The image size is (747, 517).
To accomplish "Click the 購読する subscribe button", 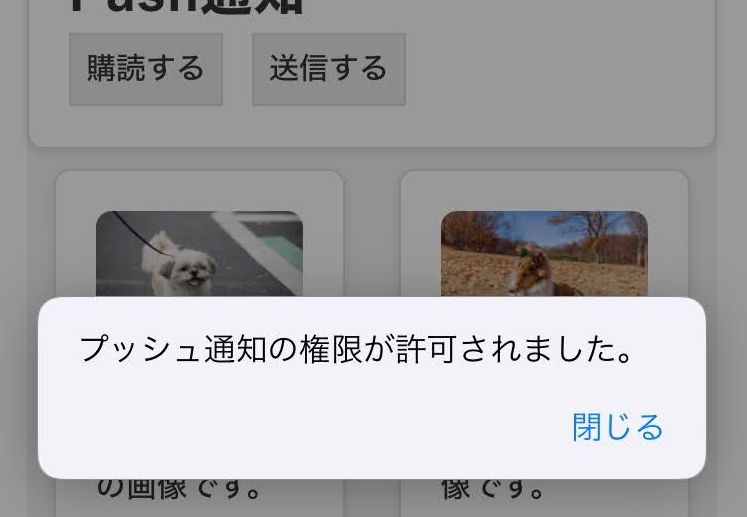I will click(x=146, y=69).
